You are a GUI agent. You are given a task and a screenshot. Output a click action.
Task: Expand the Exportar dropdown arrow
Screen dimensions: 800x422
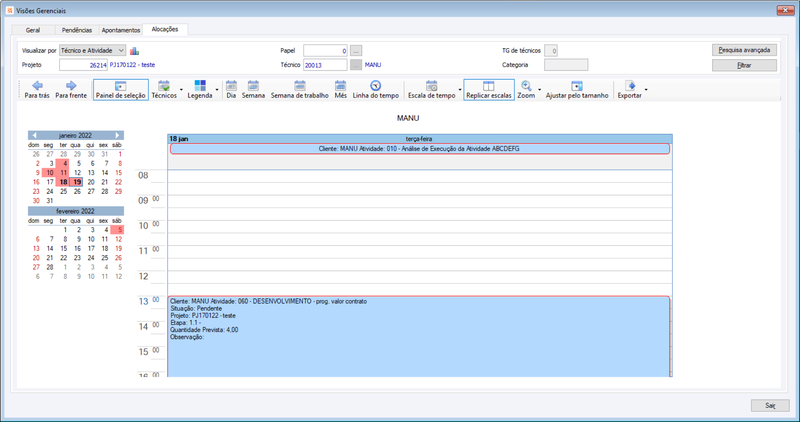[646, 90]
